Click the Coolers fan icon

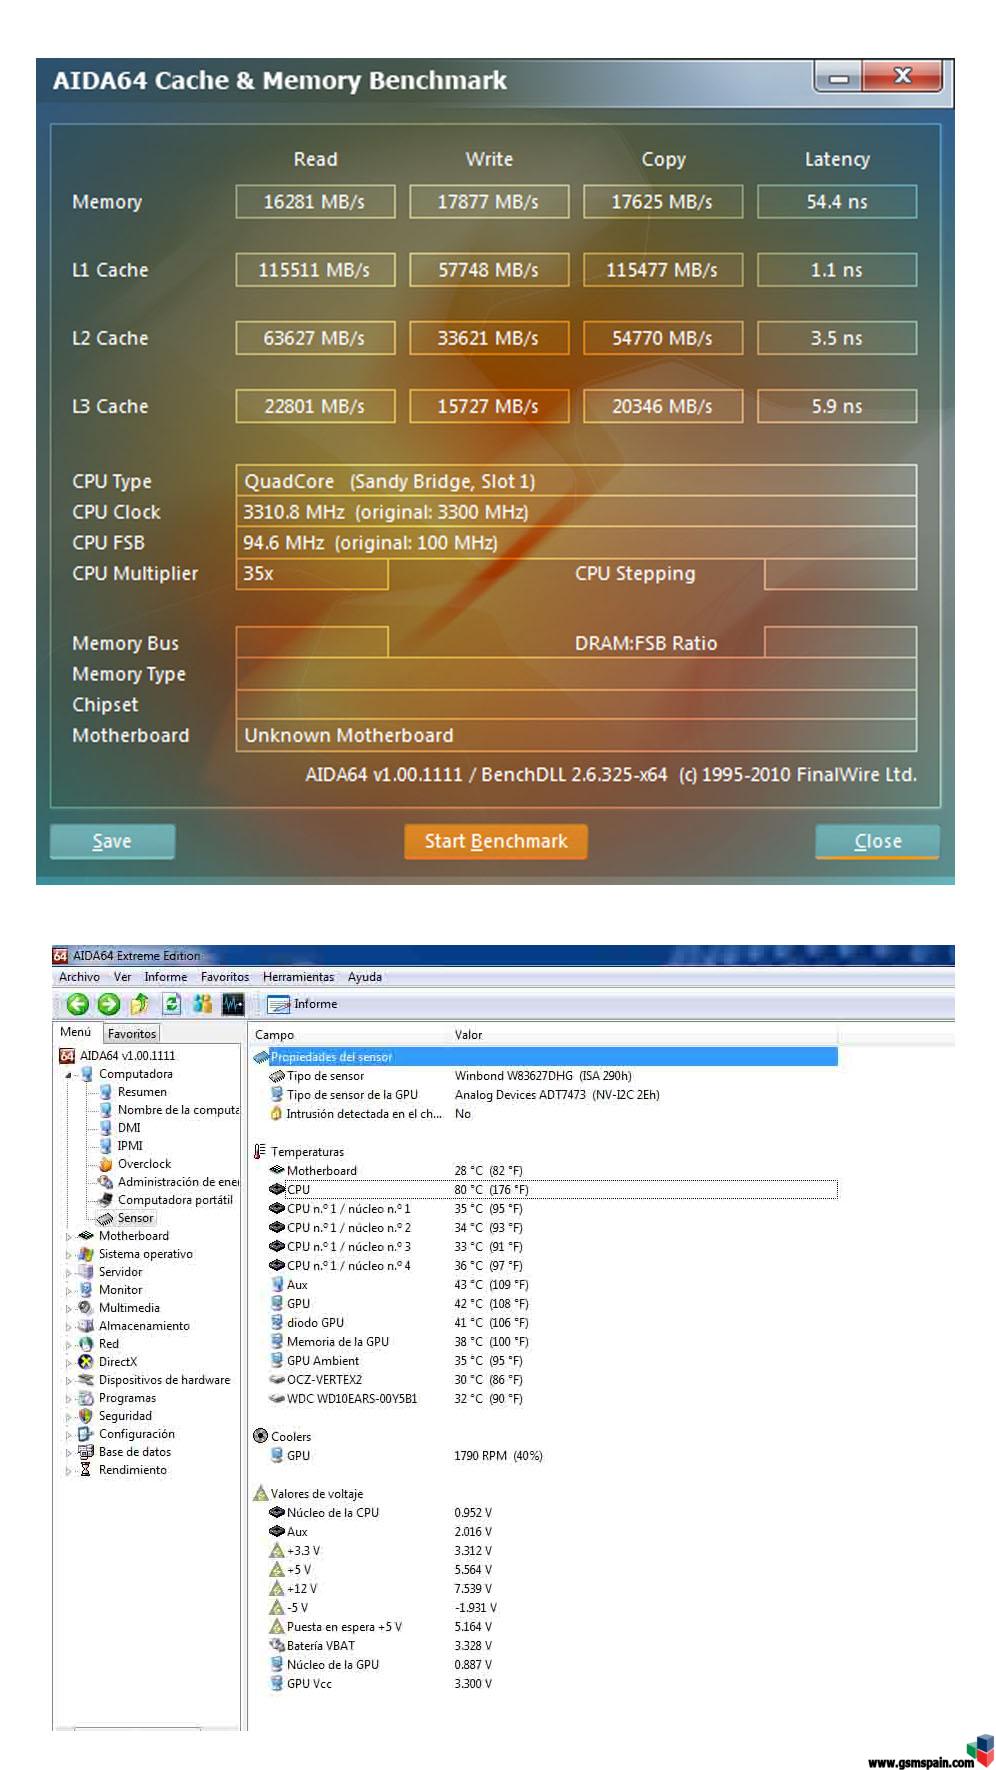point(261,1436)
